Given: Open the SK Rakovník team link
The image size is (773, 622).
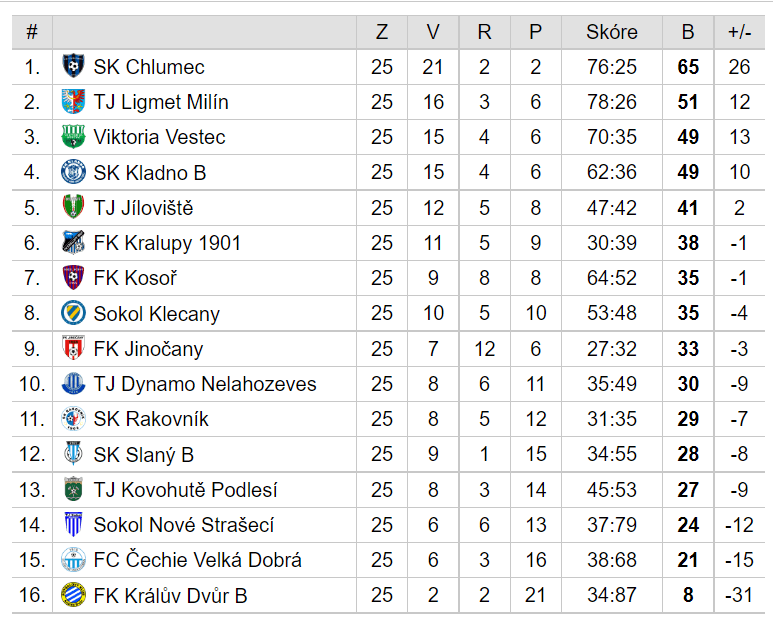Looking at the screenshot, I should click(151, 419).
